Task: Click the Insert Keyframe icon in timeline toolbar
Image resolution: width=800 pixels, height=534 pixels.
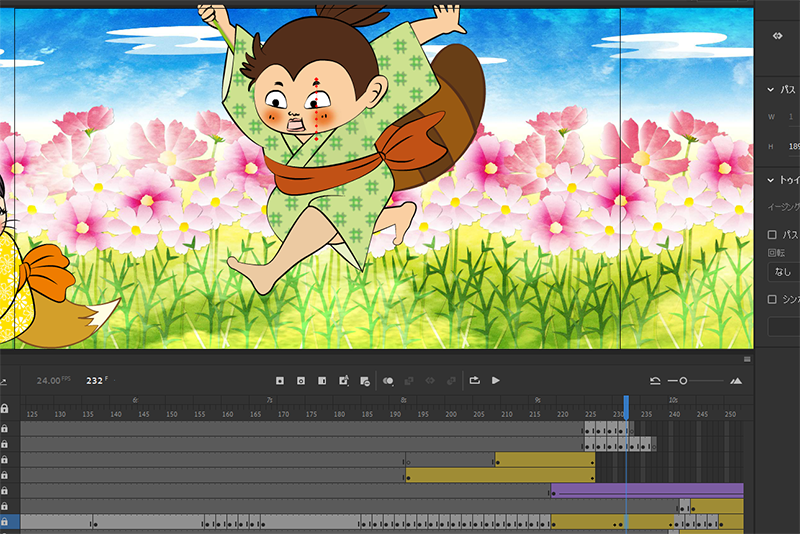Action: click(x=280, y=381)
